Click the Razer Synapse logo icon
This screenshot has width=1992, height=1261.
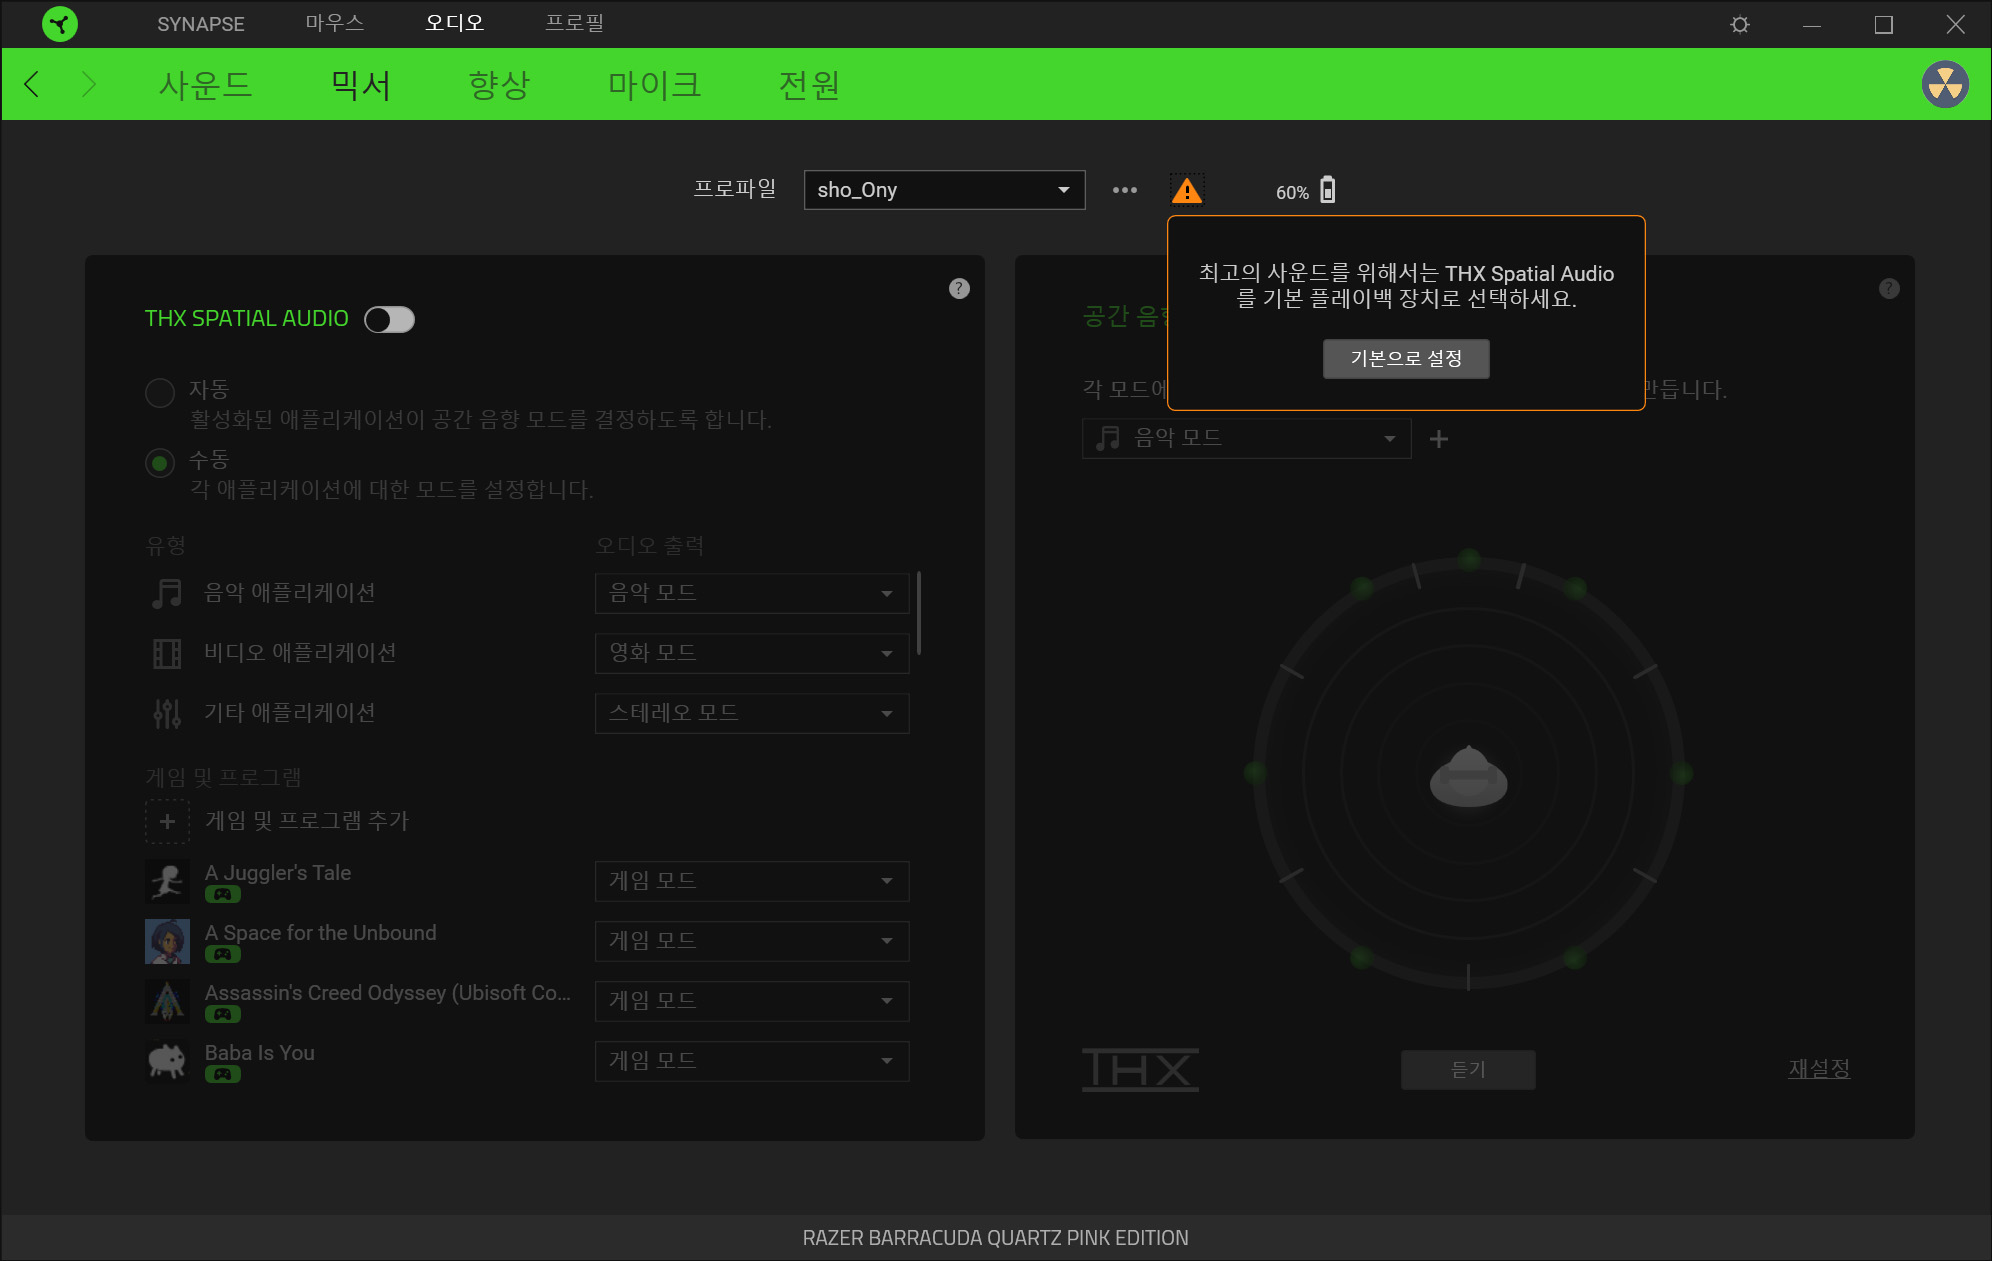[x=60, y=24]
